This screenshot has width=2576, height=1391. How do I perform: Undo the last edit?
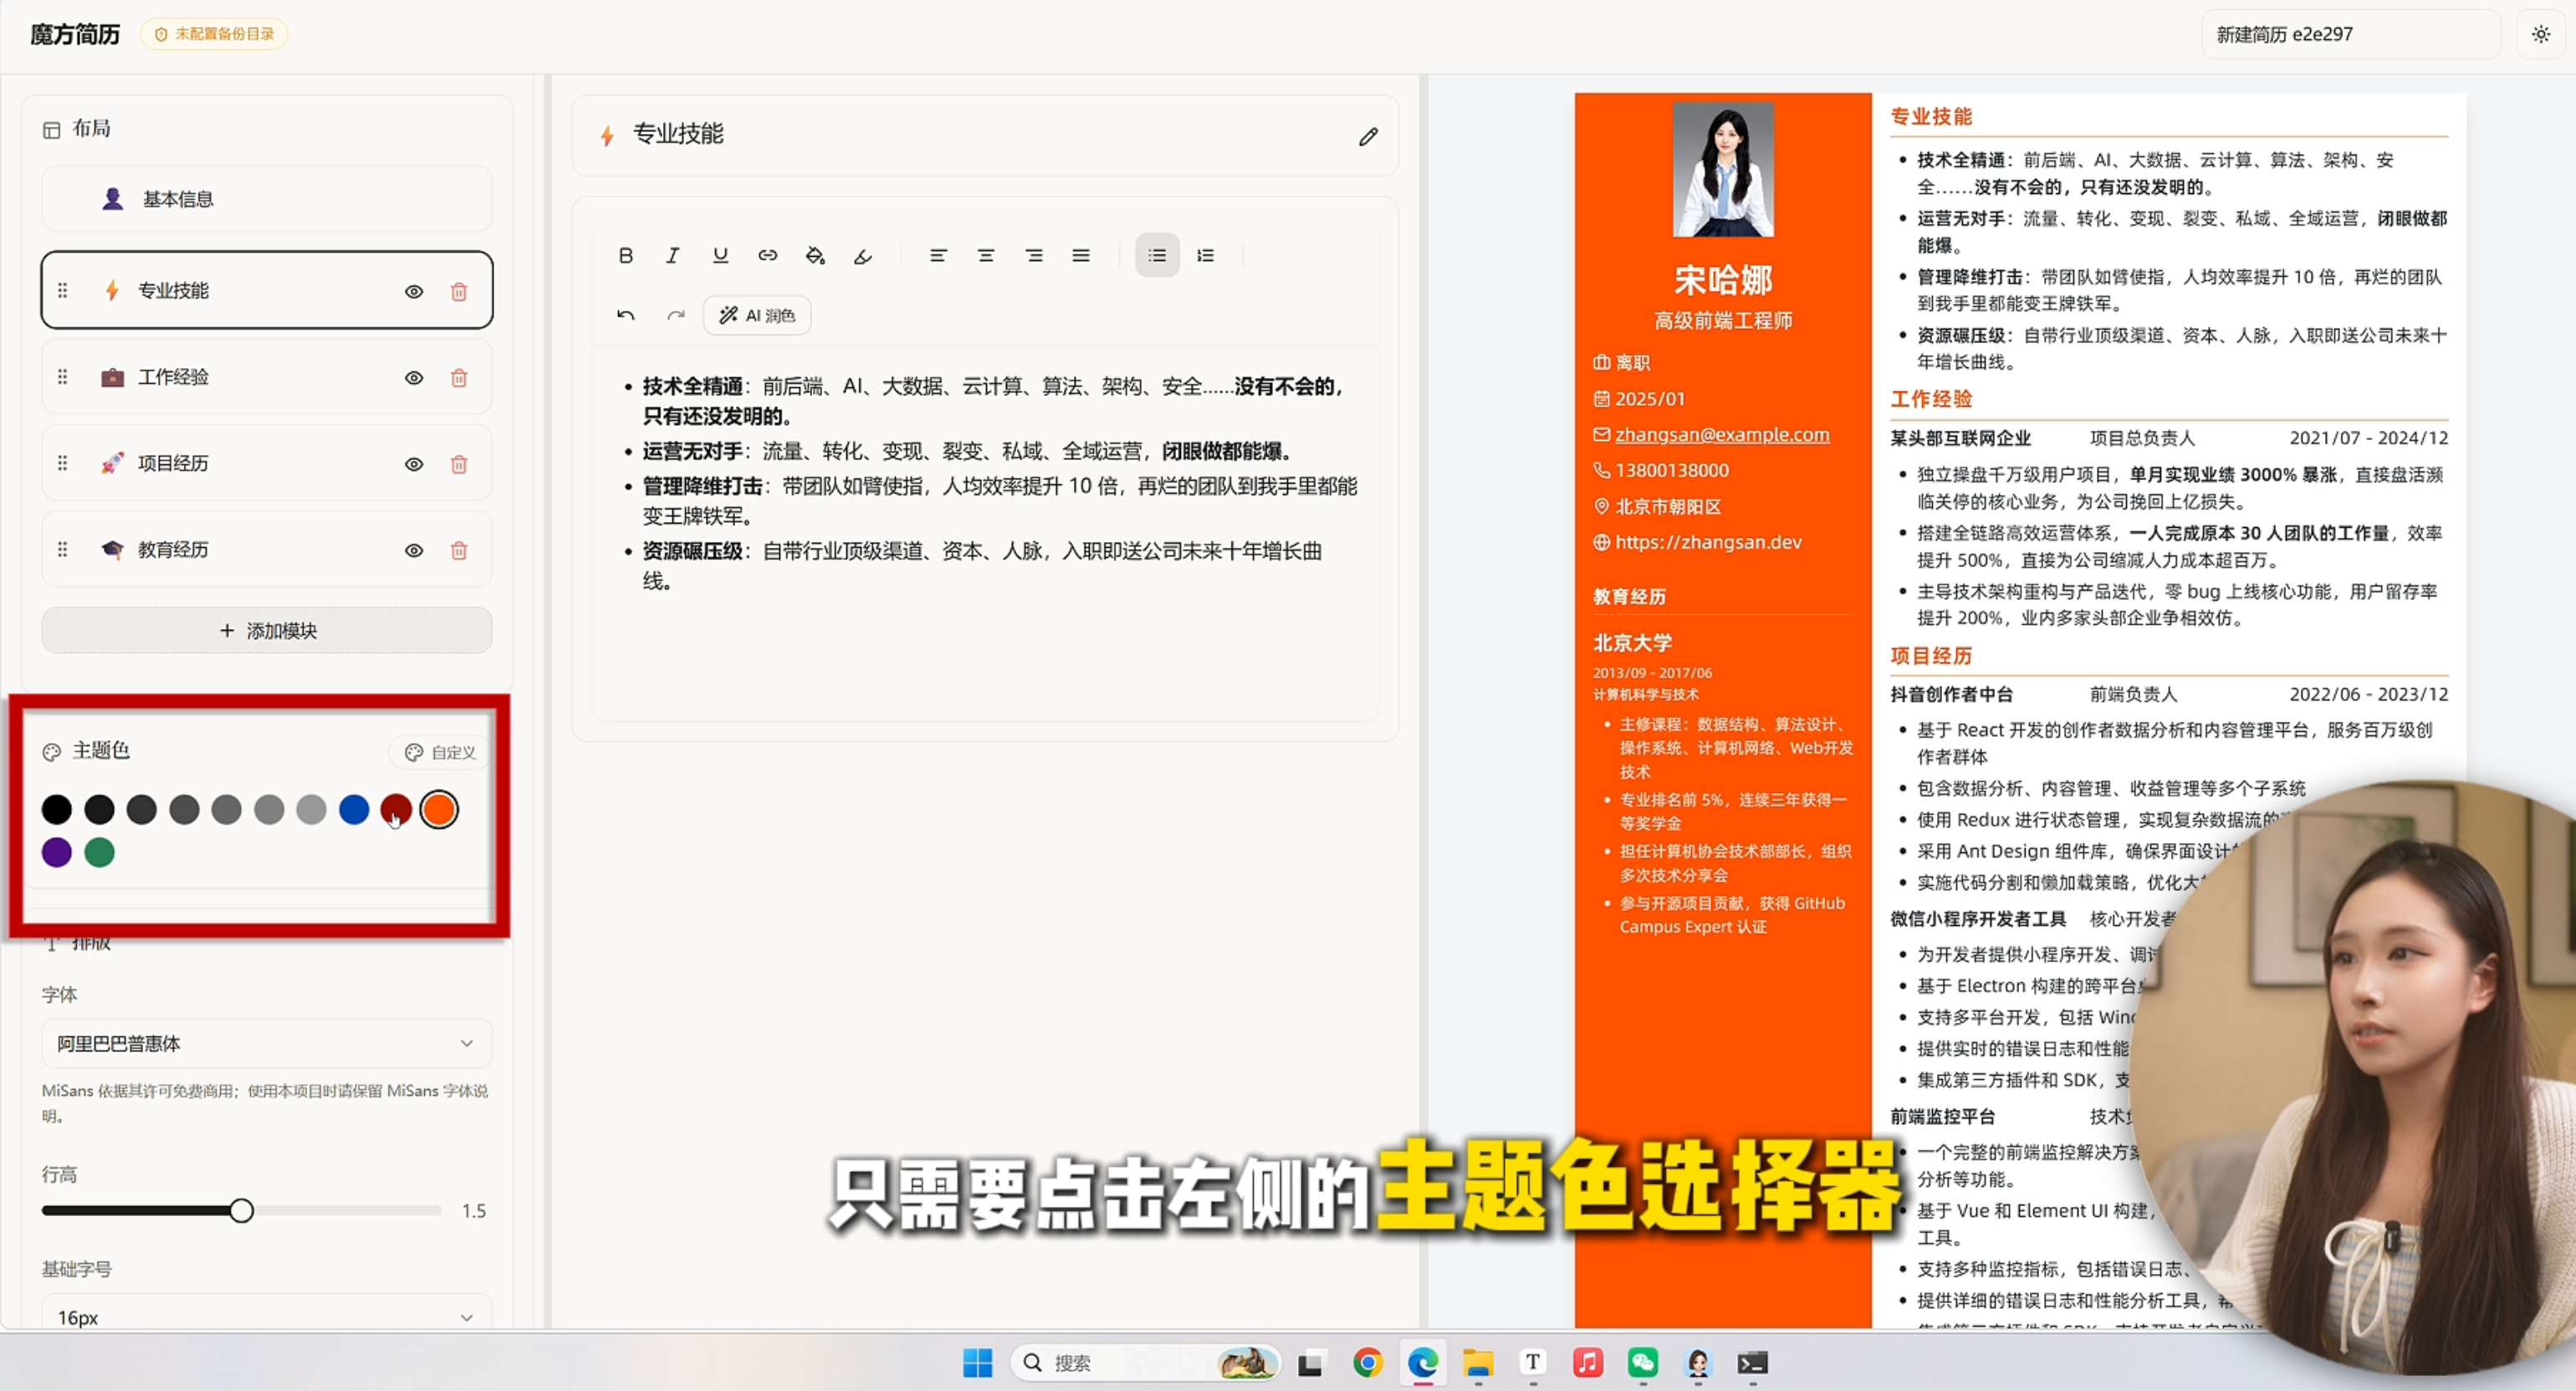626,315
